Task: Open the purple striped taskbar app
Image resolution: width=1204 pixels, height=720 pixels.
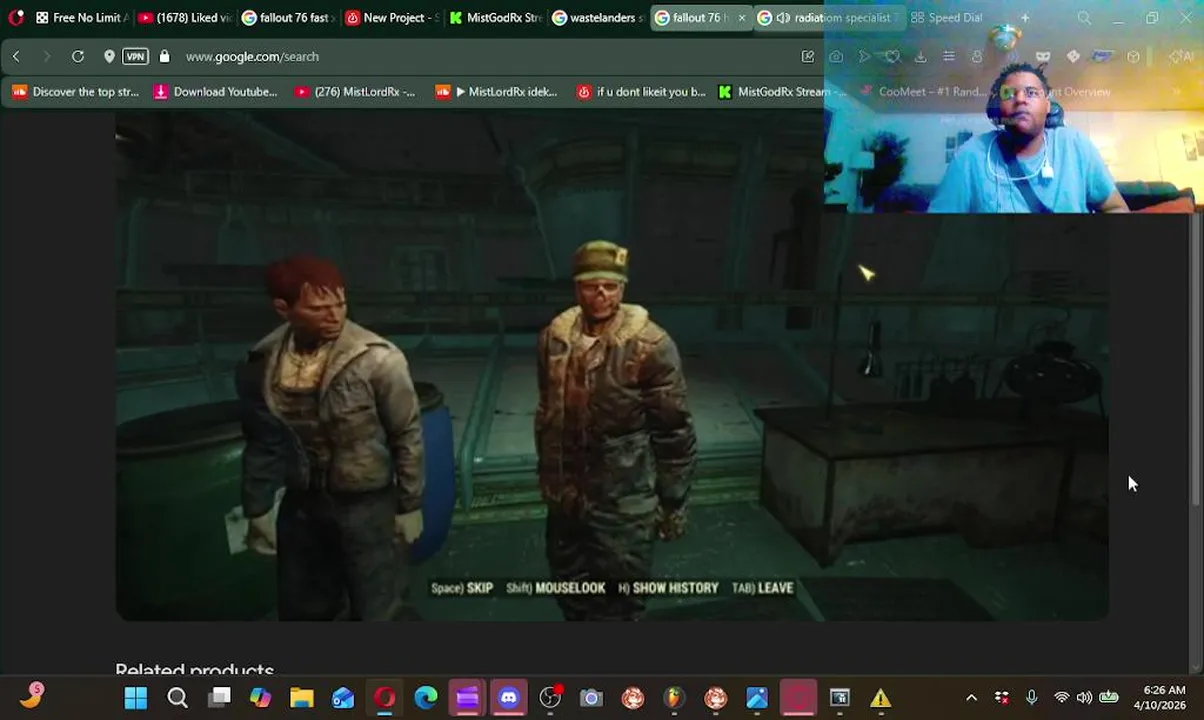Action: coord(467,698)
